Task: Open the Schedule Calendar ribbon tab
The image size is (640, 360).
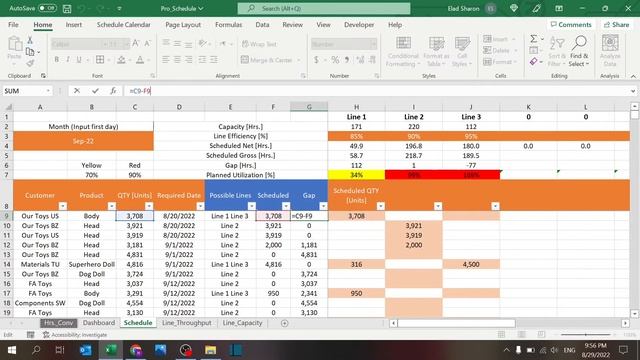Action: pyautogui.click(x=124, y=25)
